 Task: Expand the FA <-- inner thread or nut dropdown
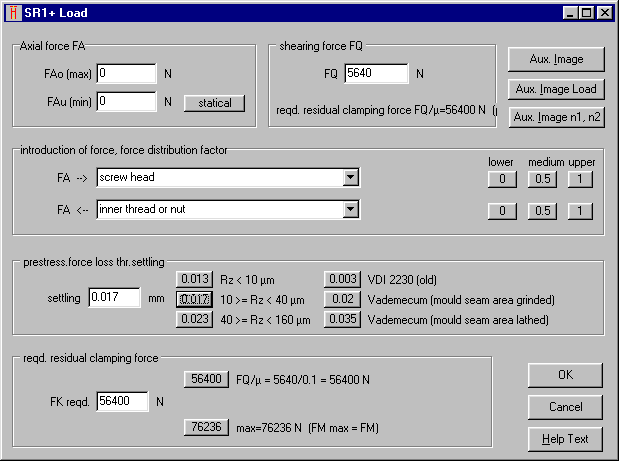point(350,209)
